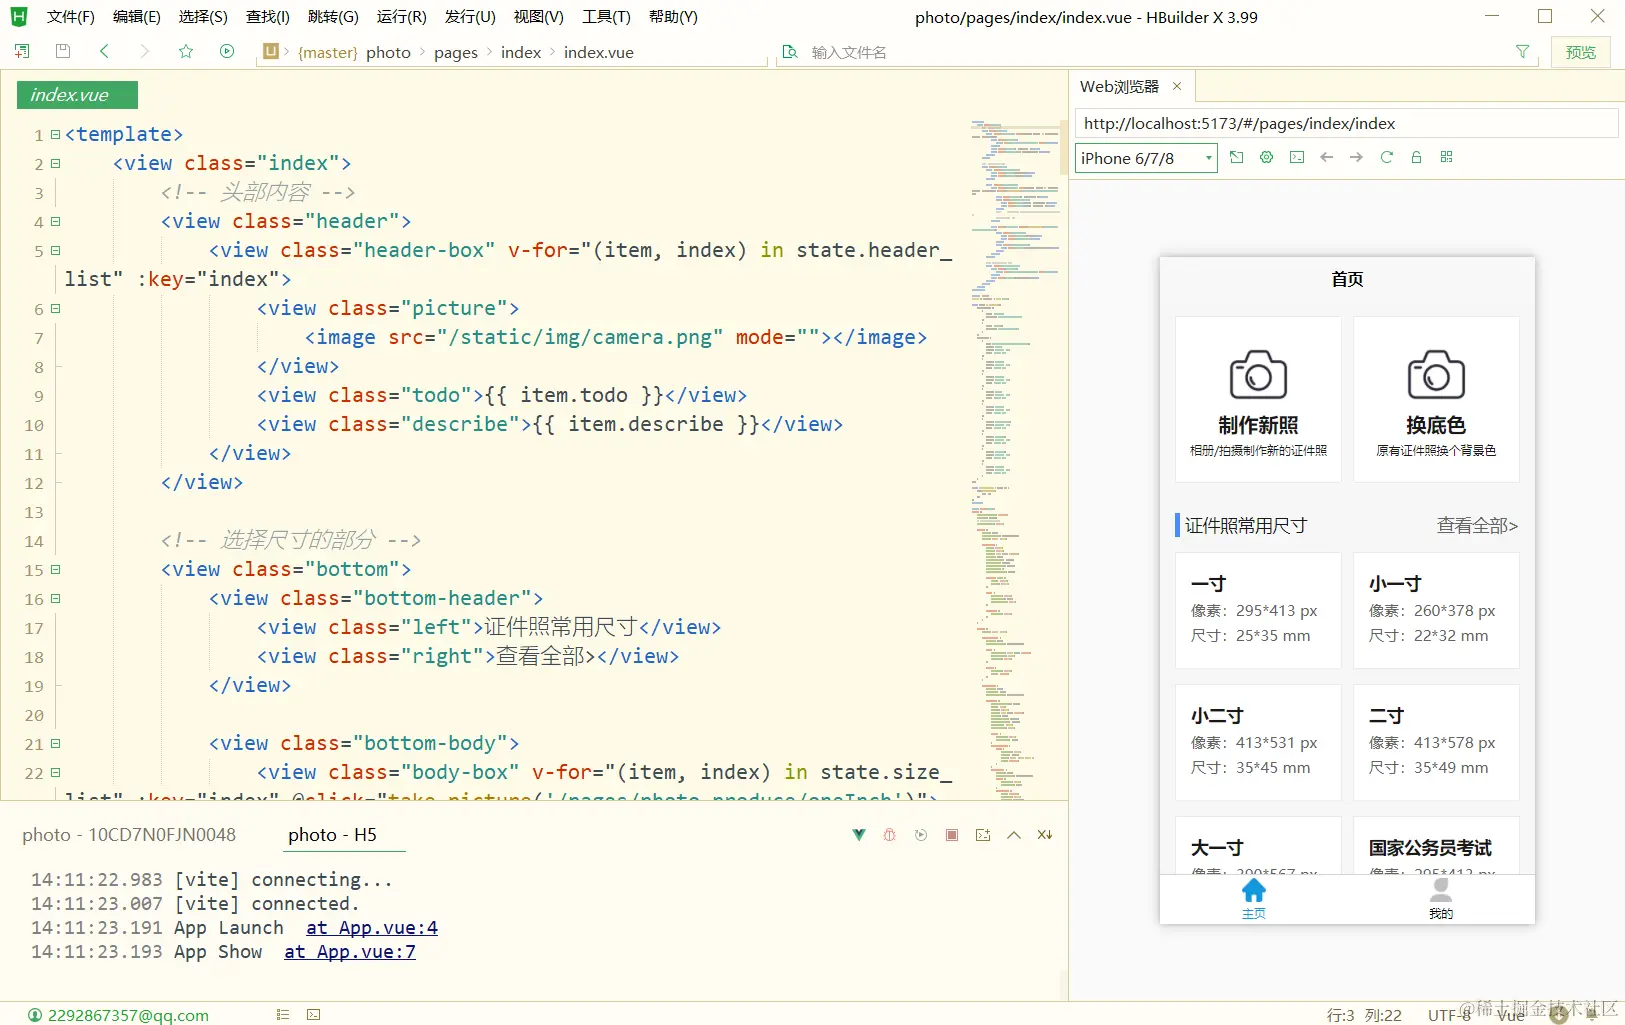The width and height of the screenshot is (1625, 1025).
Task: Go forward with the right chevron toolbar icon
Action: click(145, 51)
